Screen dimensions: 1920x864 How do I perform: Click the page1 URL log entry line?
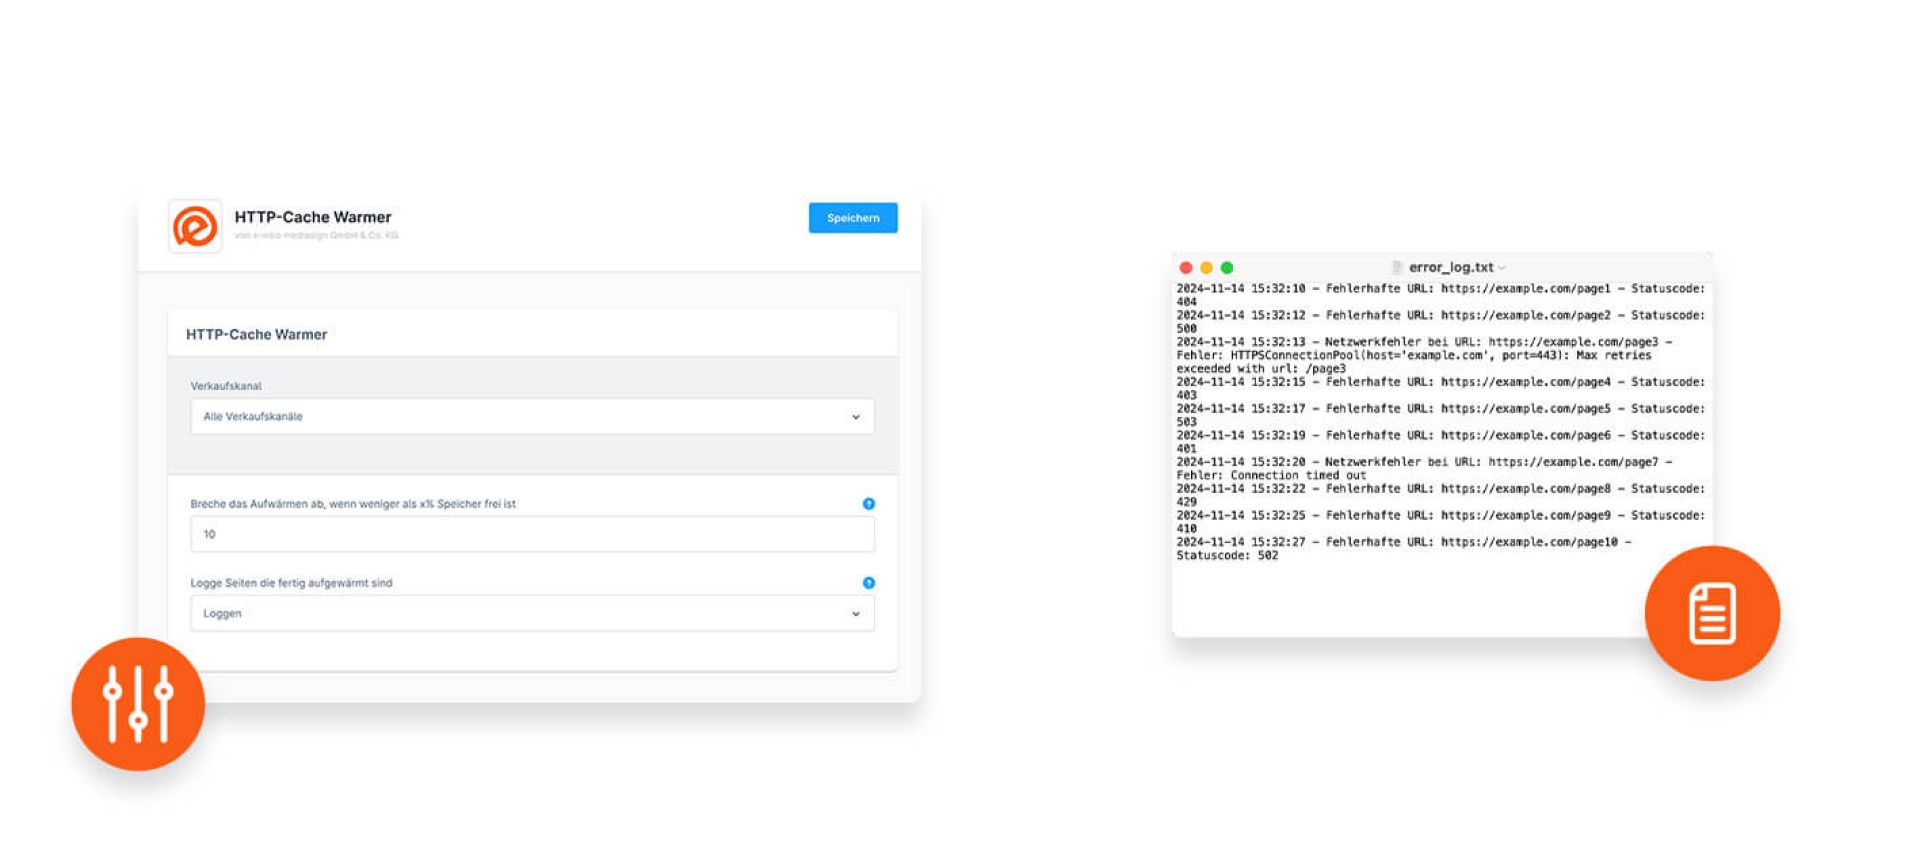1440,289
